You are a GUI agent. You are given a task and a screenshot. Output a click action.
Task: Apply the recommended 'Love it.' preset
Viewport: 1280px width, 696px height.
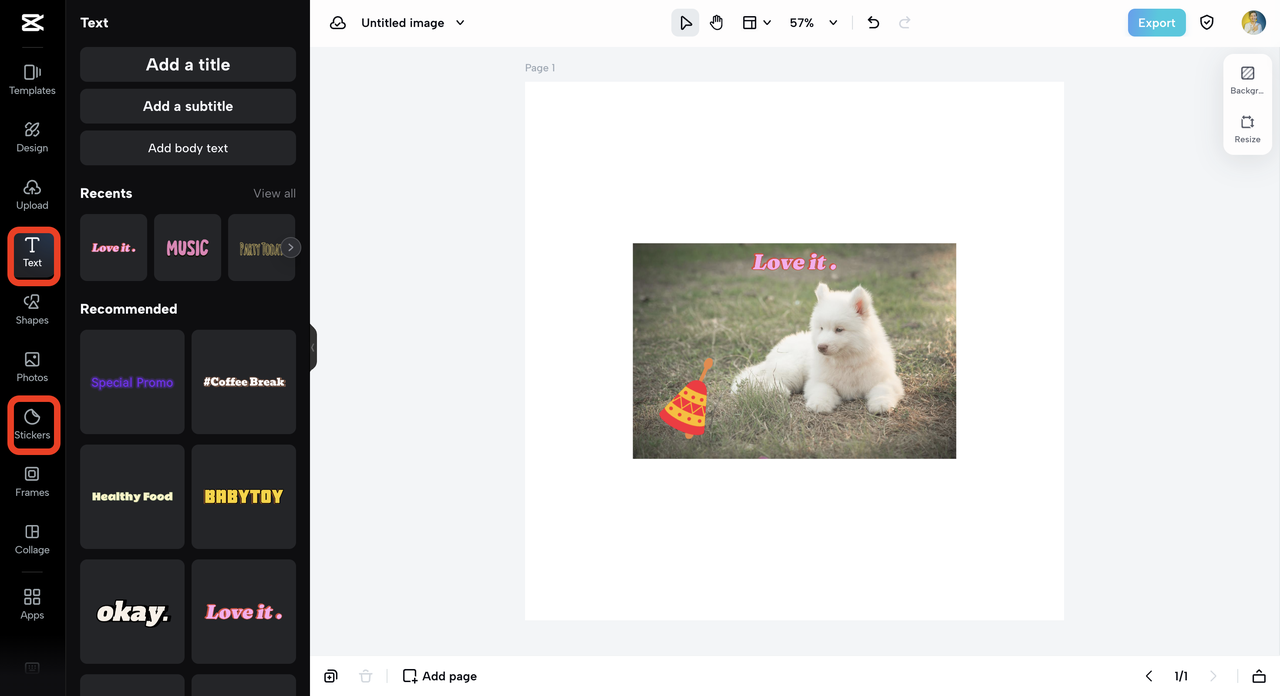point(244,612)
